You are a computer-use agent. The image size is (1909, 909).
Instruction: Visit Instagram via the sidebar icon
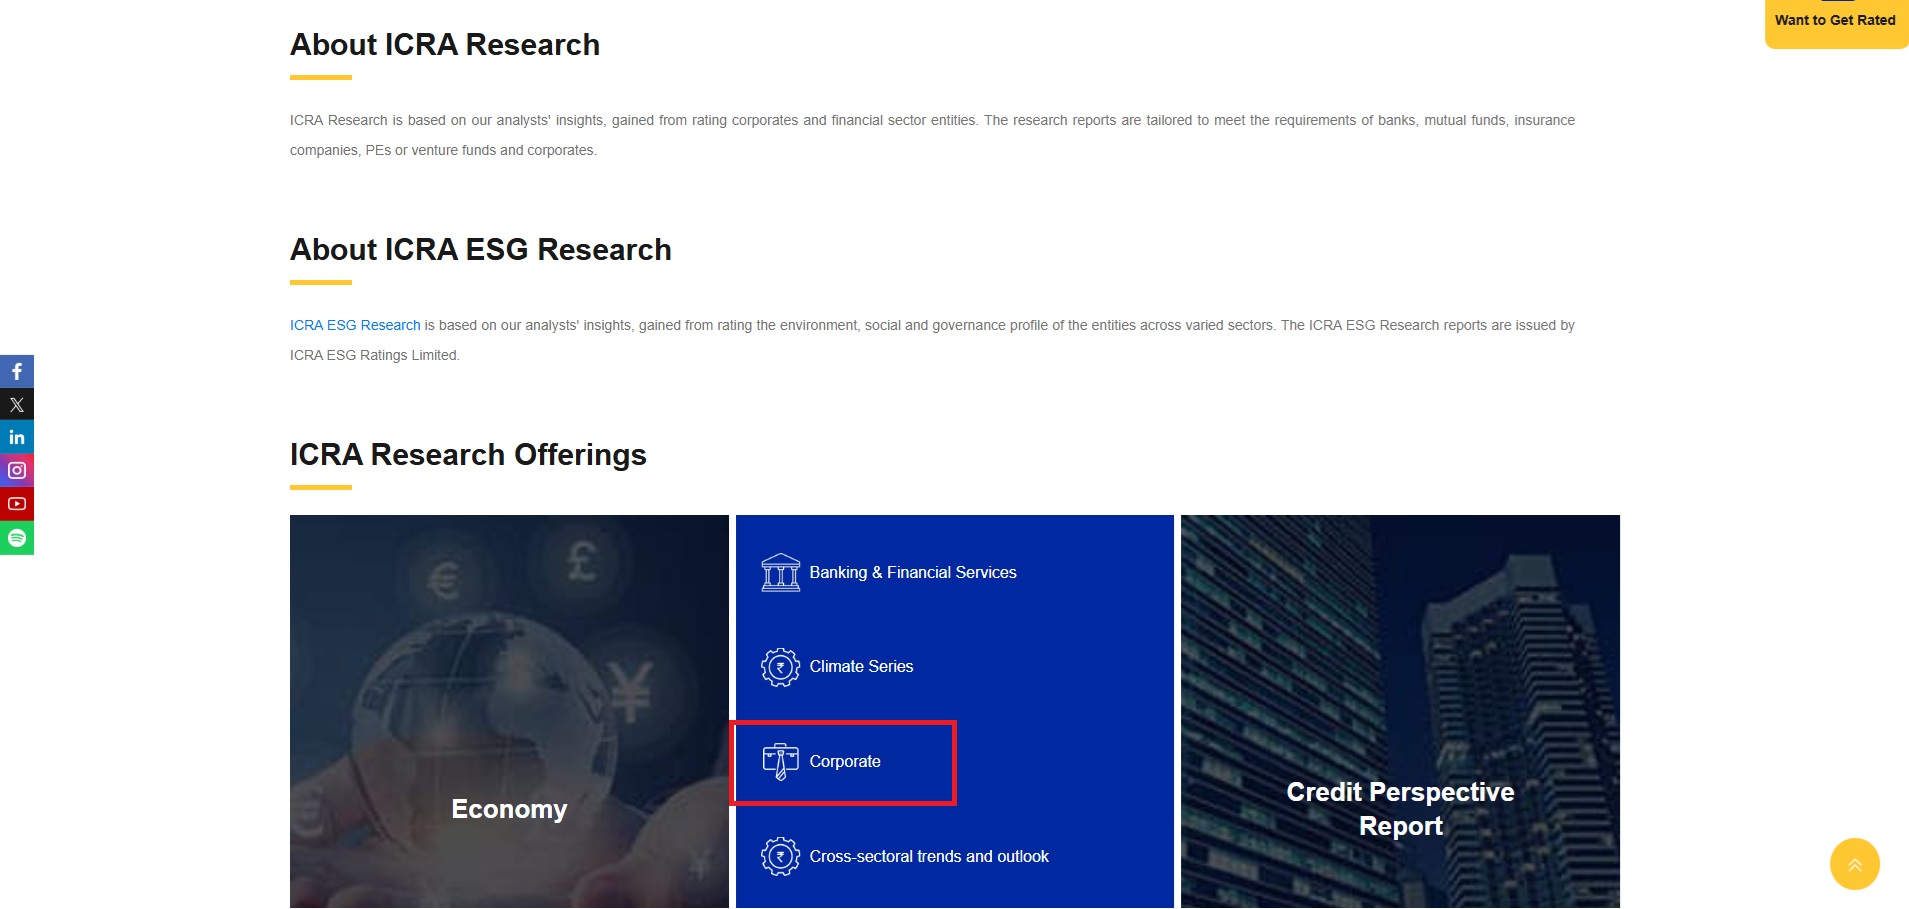[17, 470]
